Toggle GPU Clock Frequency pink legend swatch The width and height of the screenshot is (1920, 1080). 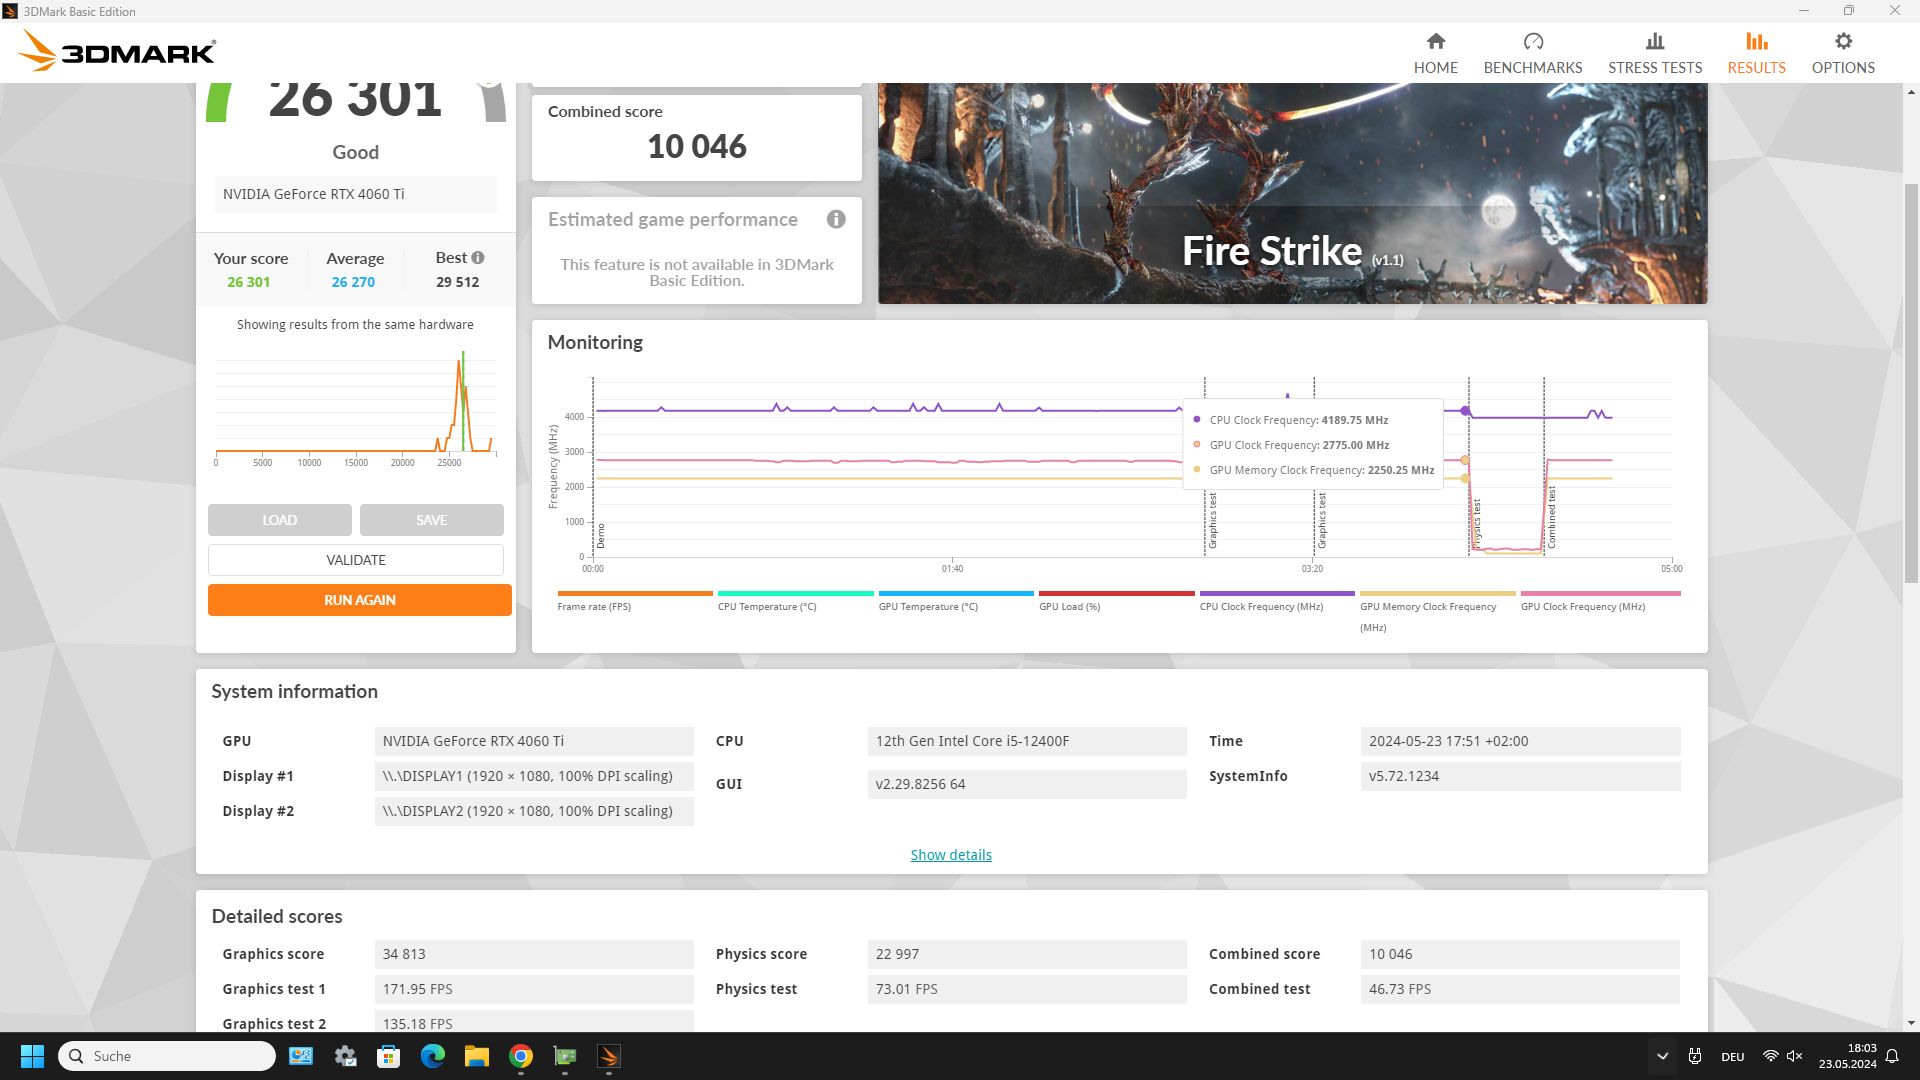[x=1600, y=594]
